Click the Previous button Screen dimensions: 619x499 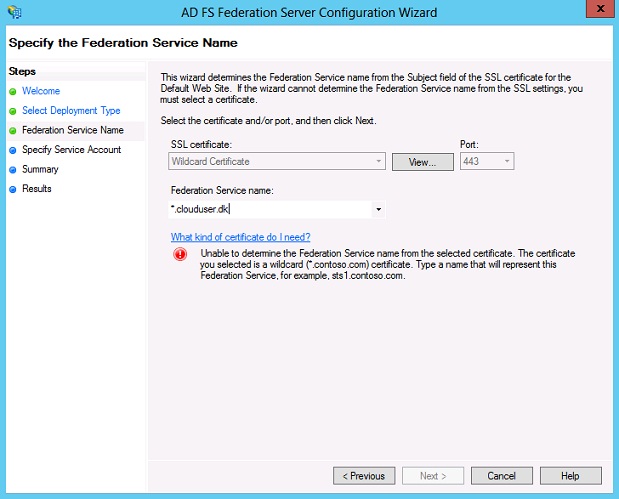(x=364, y=476)
